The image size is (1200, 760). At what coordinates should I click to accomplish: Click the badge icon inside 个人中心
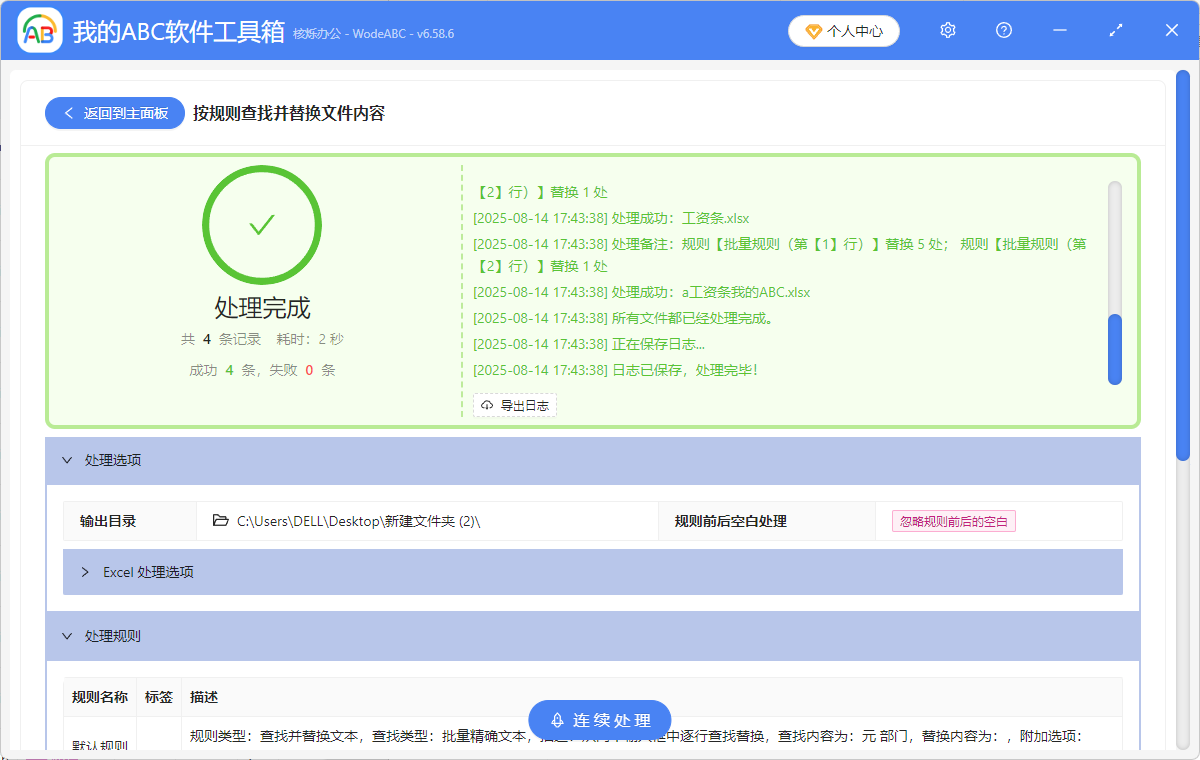click(812, 30)
